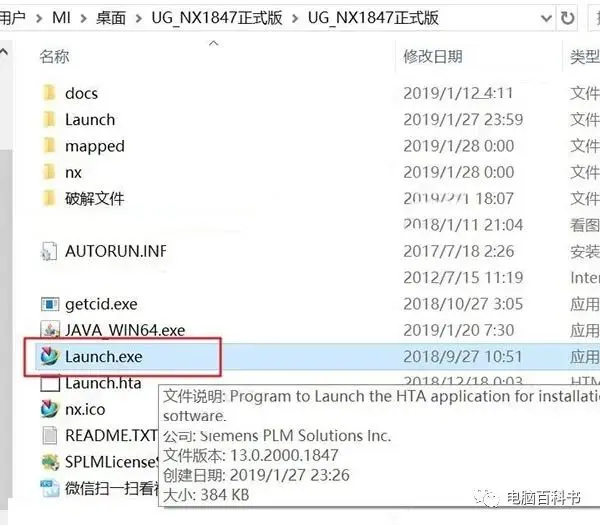Navigate to 用户 in the address path

coord(13,18)
